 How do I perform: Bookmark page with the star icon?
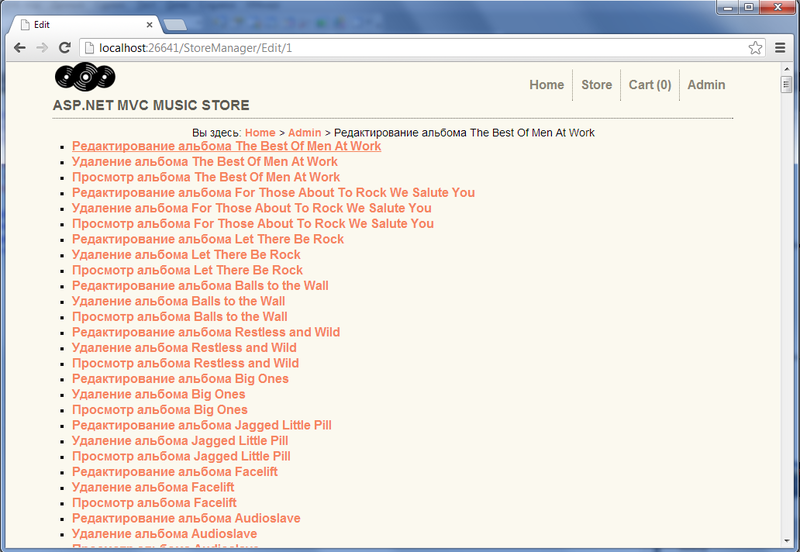click(x=755, y=48)
